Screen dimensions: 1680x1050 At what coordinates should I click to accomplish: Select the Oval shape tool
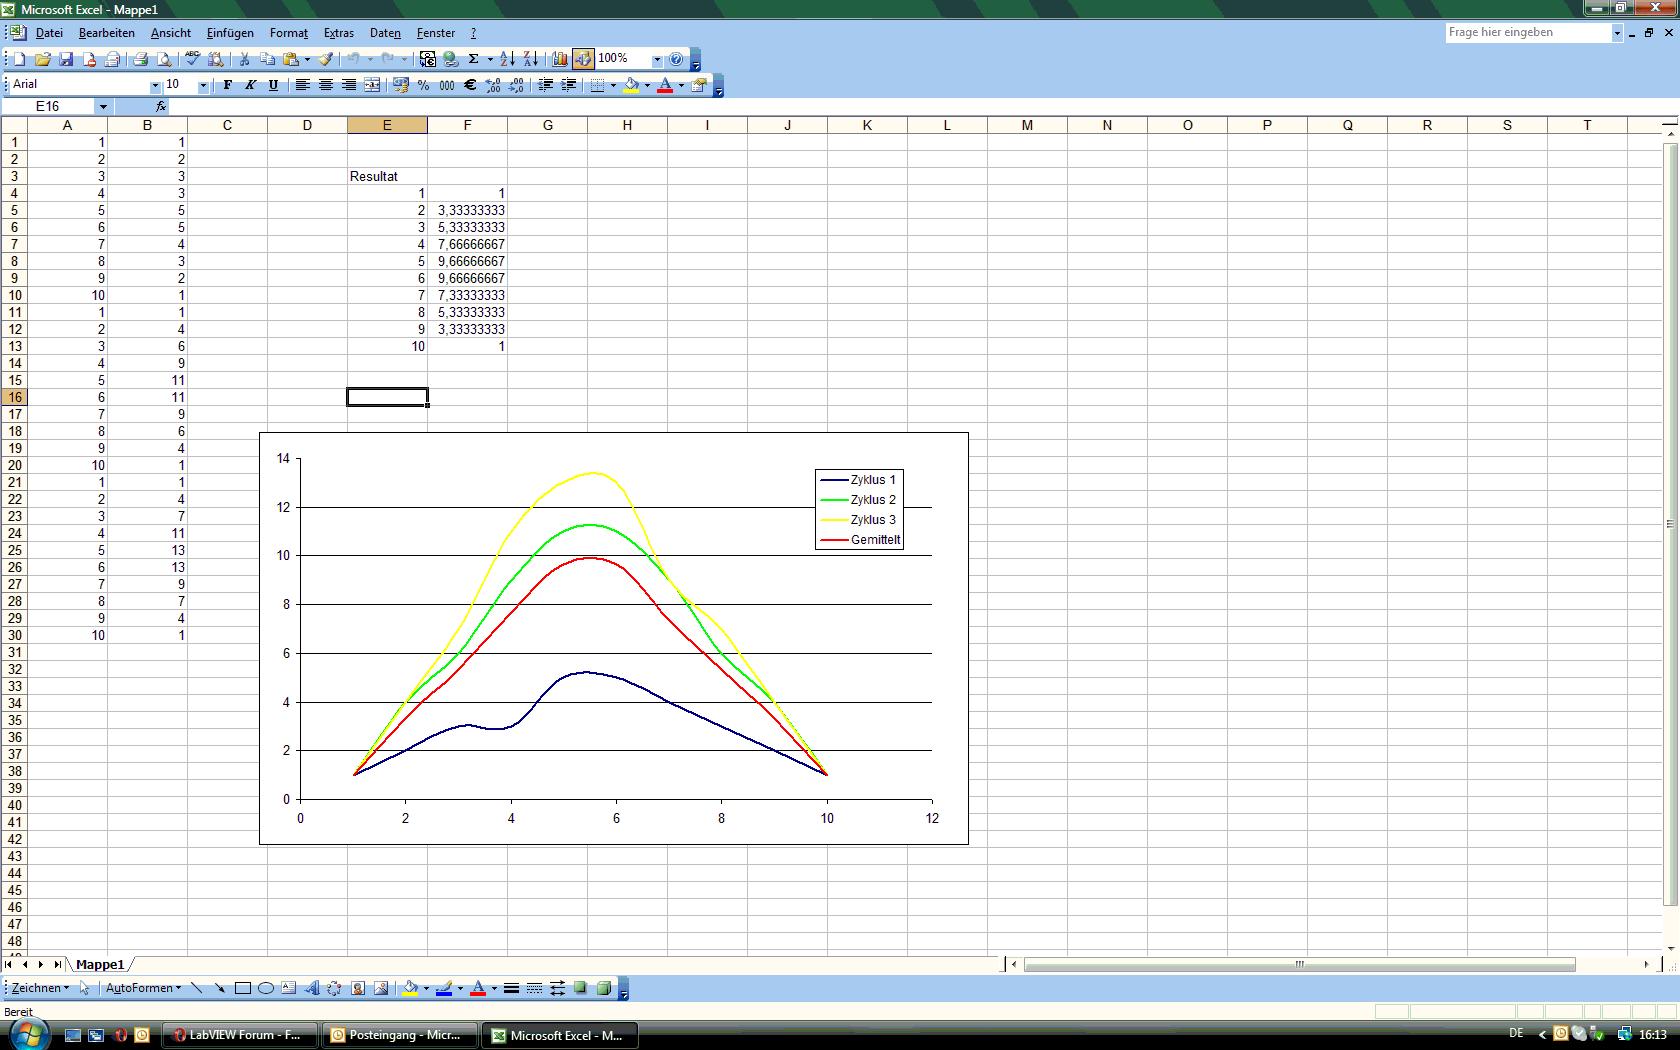point(266,988)
